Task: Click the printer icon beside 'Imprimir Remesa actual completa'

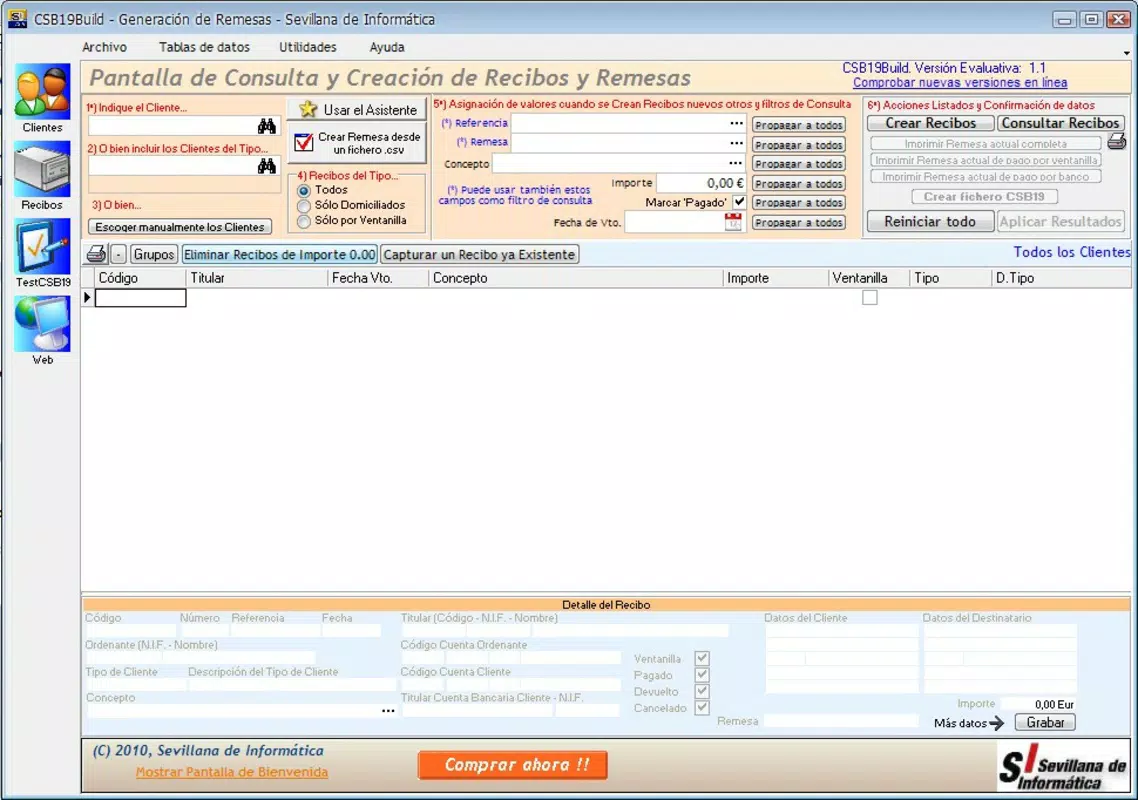Action: (1116, 142)
